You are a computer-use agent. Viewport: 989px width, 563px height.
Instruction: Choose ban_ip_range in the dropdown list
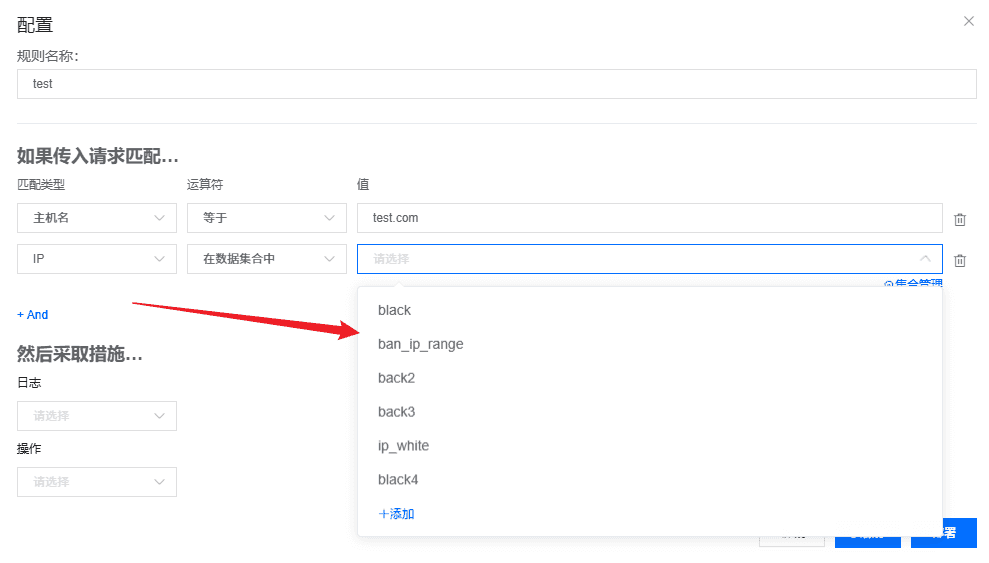click(x=421, y=344)
